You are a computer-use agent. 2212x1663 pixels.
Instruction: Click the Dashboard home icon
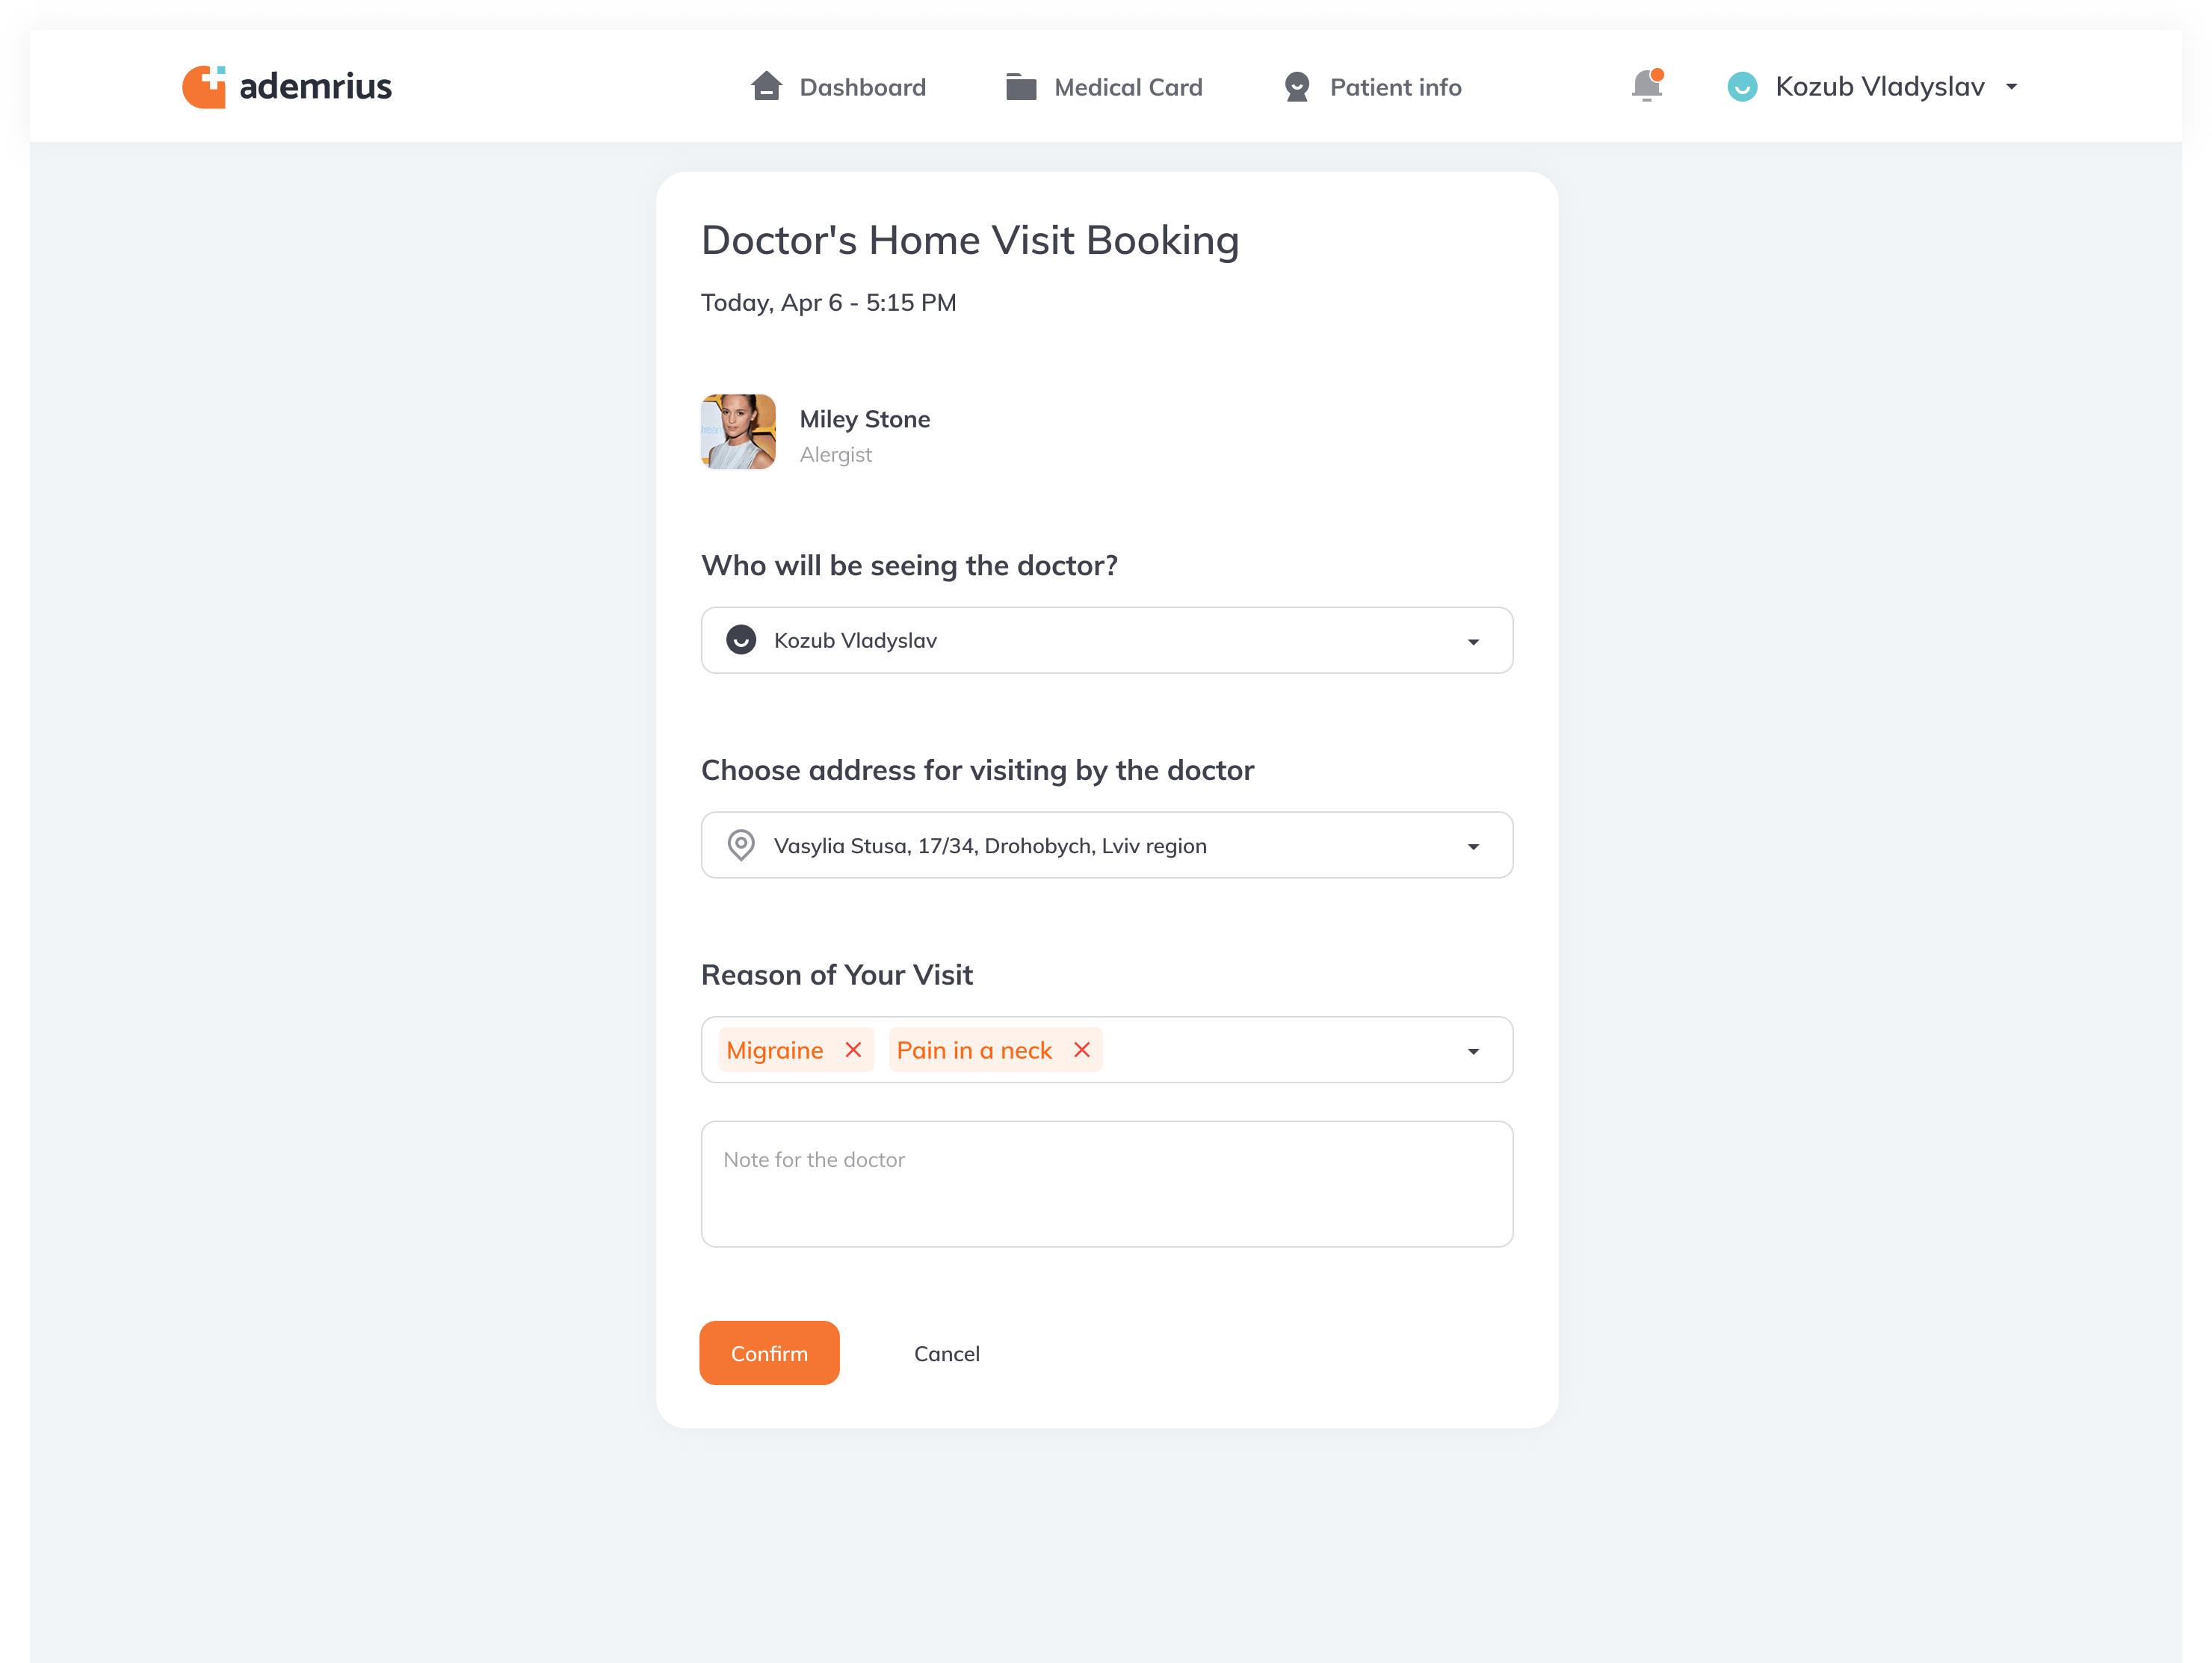[766, 86]
